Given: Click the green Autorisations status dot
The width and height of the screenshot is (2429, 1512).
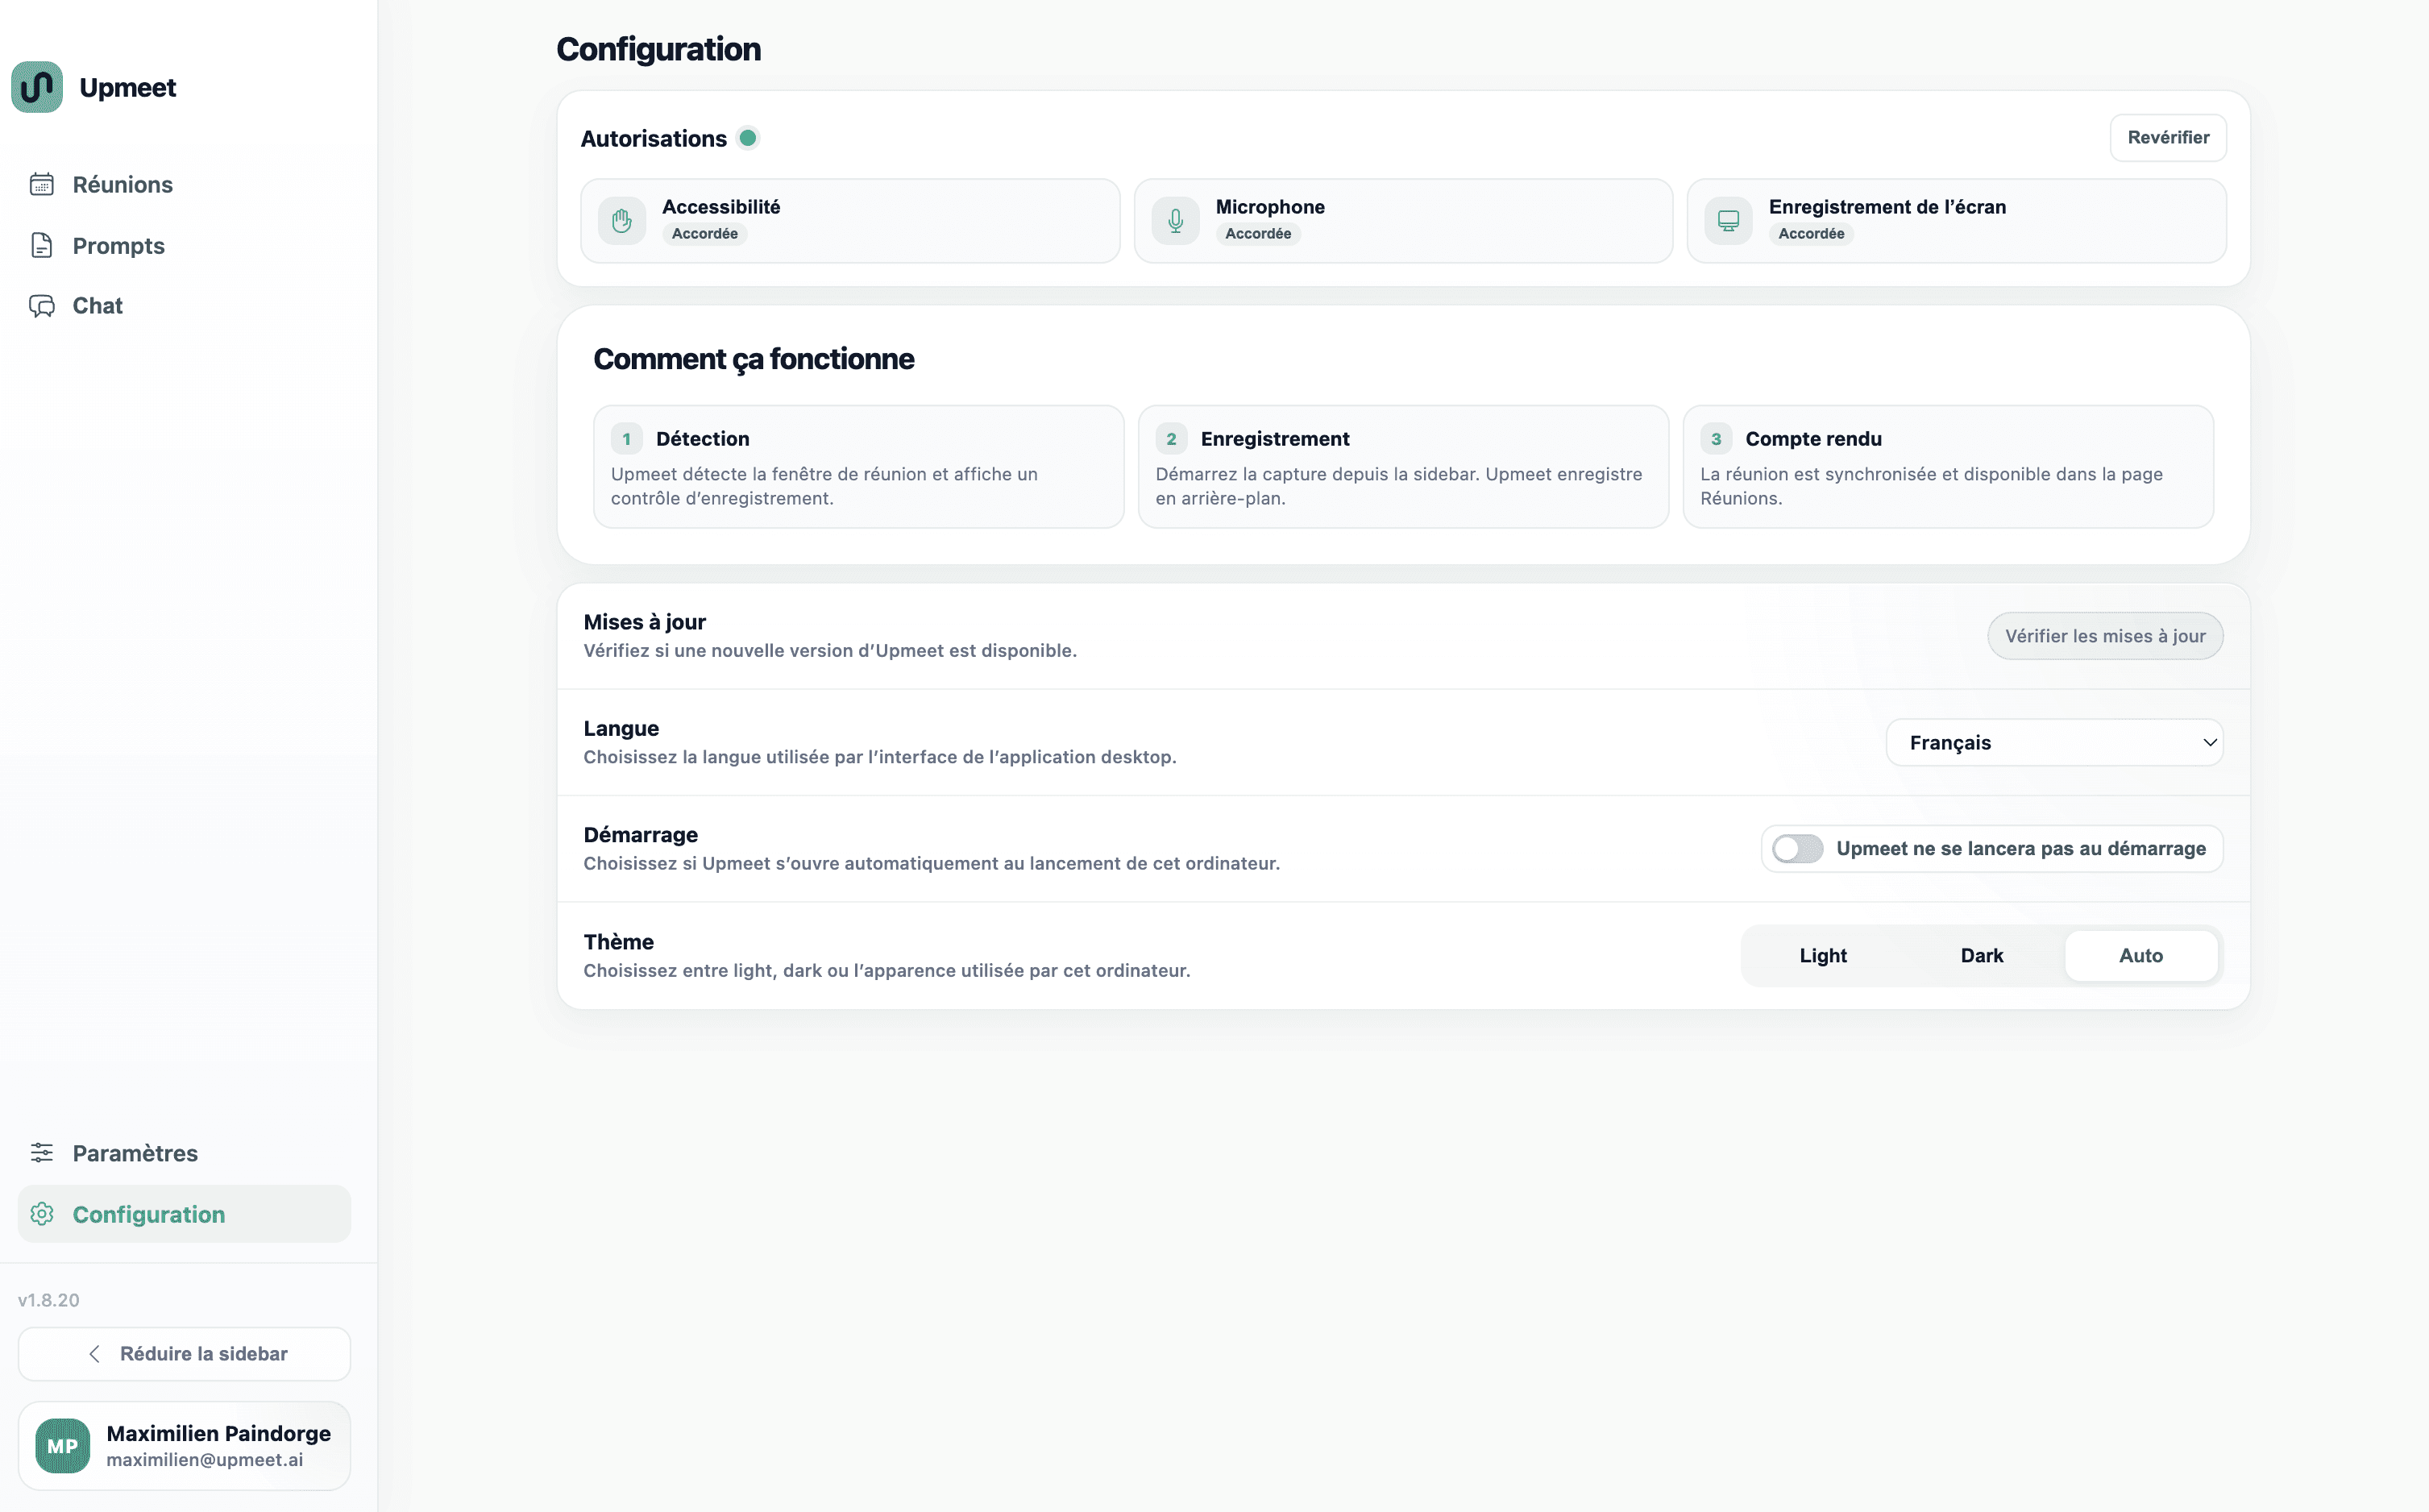Looking at the screenshot, I should point(748,138).
